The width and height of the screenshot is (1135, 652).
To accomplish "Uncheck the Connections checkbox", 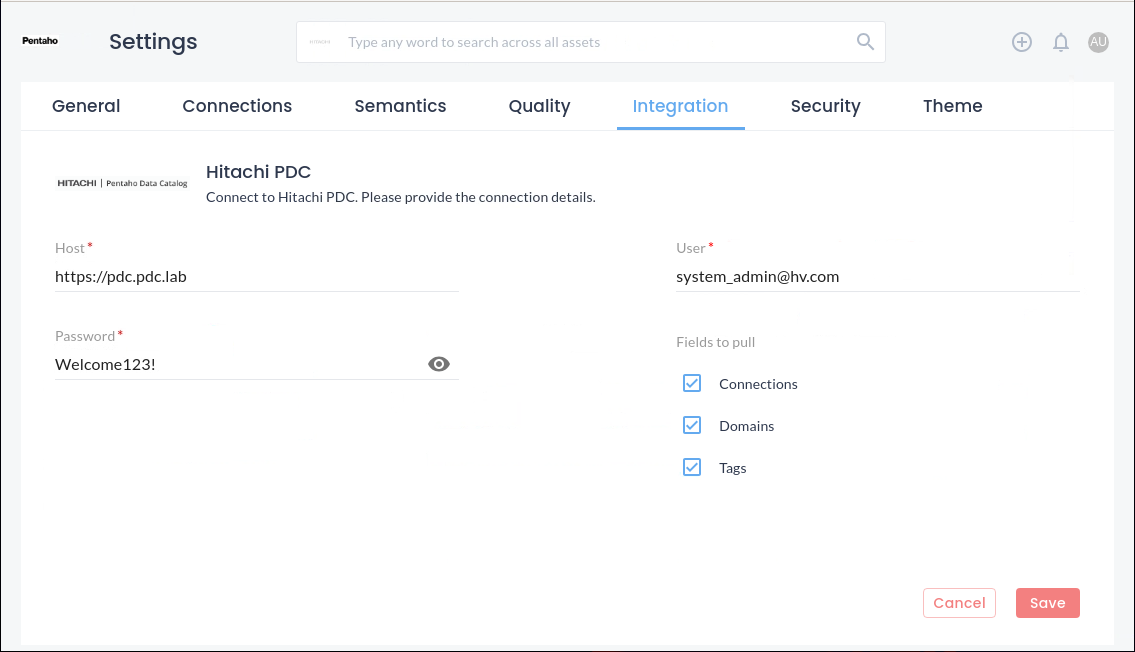I will click(692, 383).
